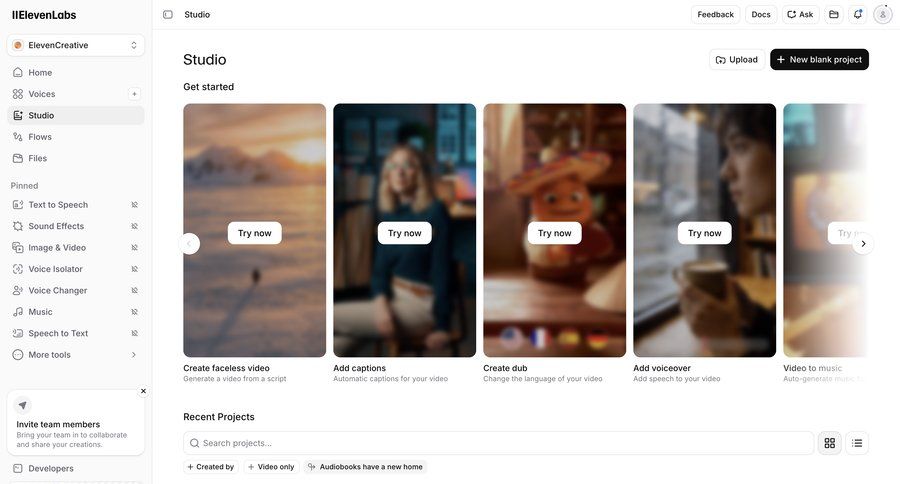Unpin Image & Video from the sidebar

[x=134, y=247]
